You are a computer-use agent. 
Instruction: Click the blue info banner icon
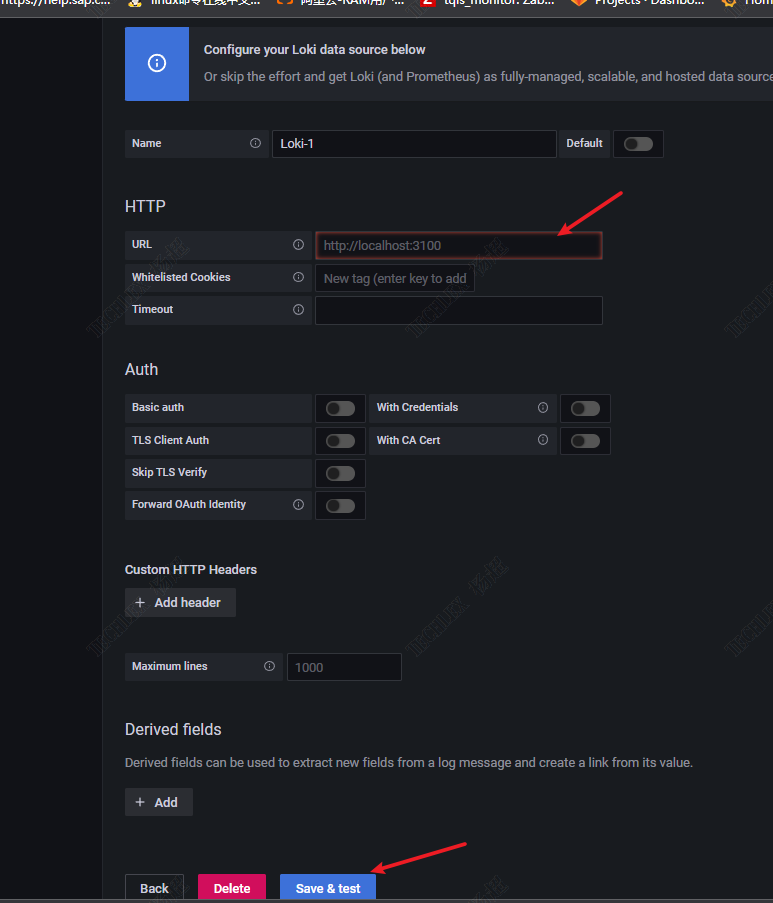157,63
